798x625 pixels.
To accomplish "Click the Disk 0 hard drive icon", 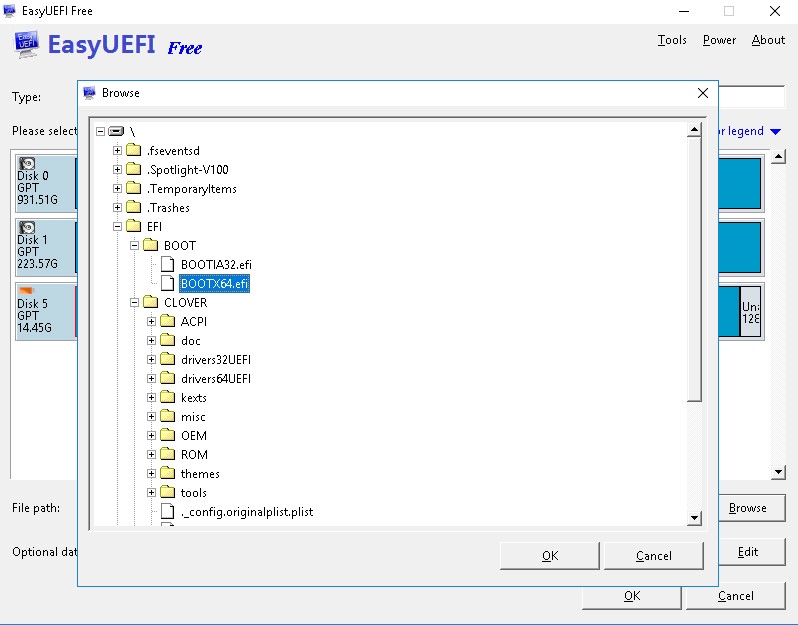I will click(27, 163).
